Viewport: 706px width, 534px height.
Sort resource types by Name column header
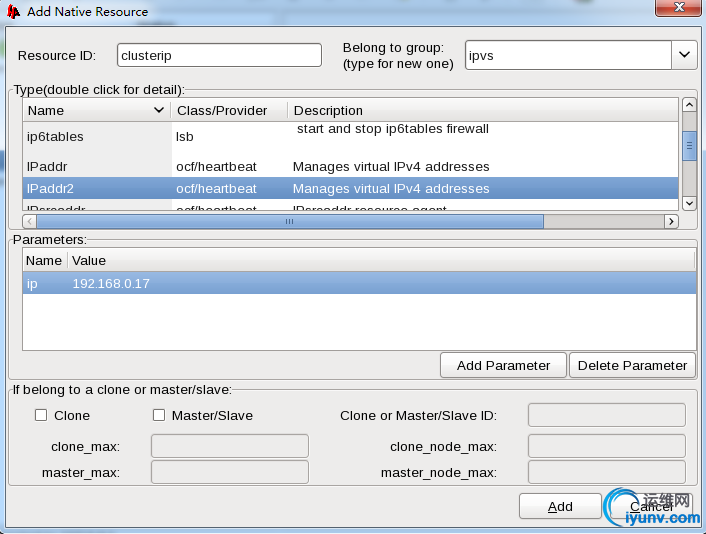click(x=96, y=110)
